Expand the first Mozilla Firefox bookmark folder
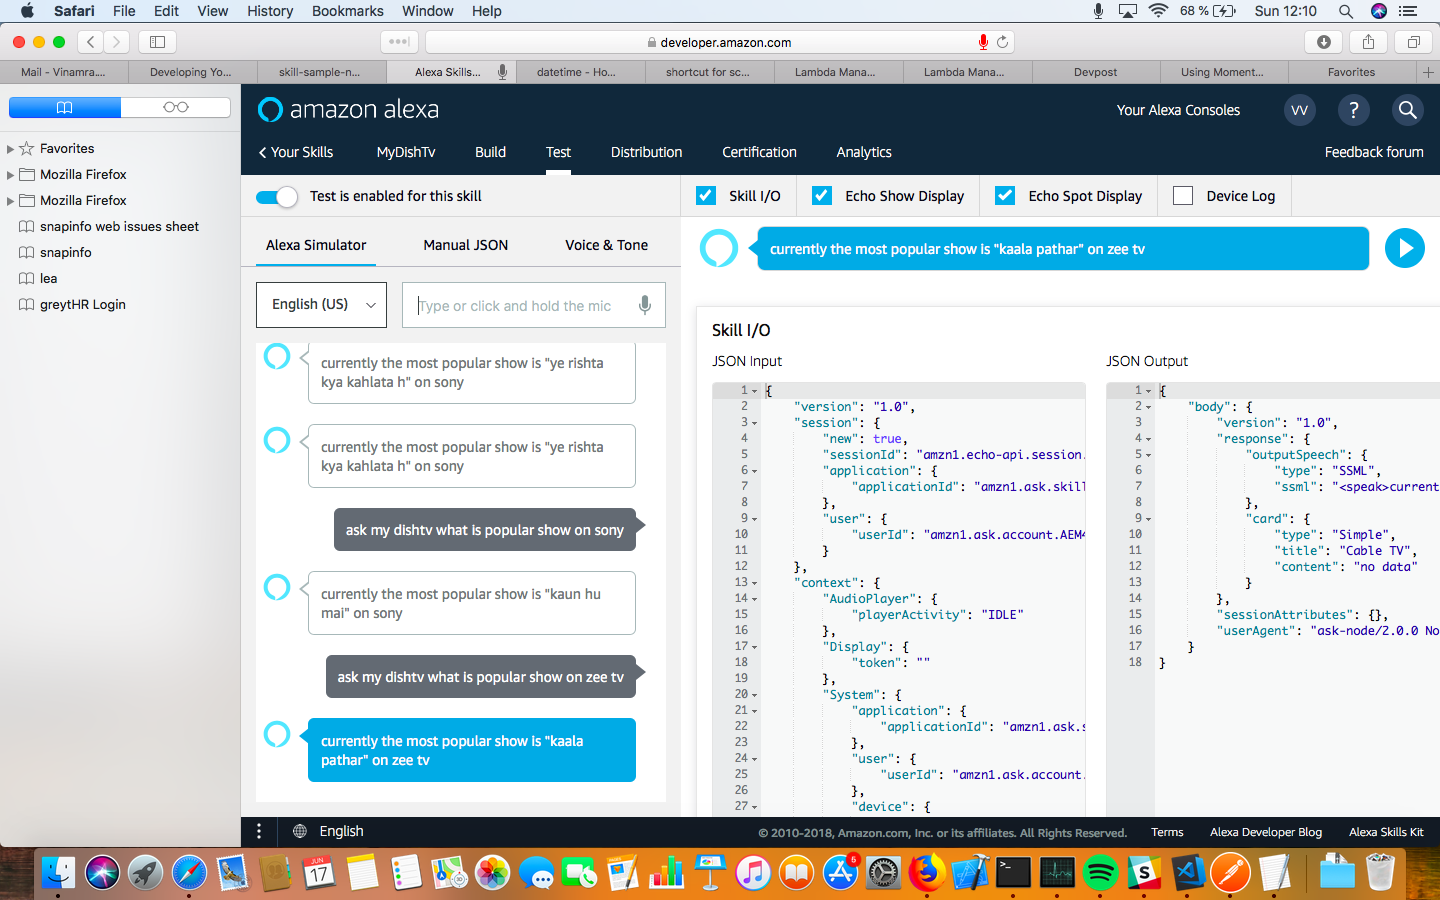 click(11, 174)
